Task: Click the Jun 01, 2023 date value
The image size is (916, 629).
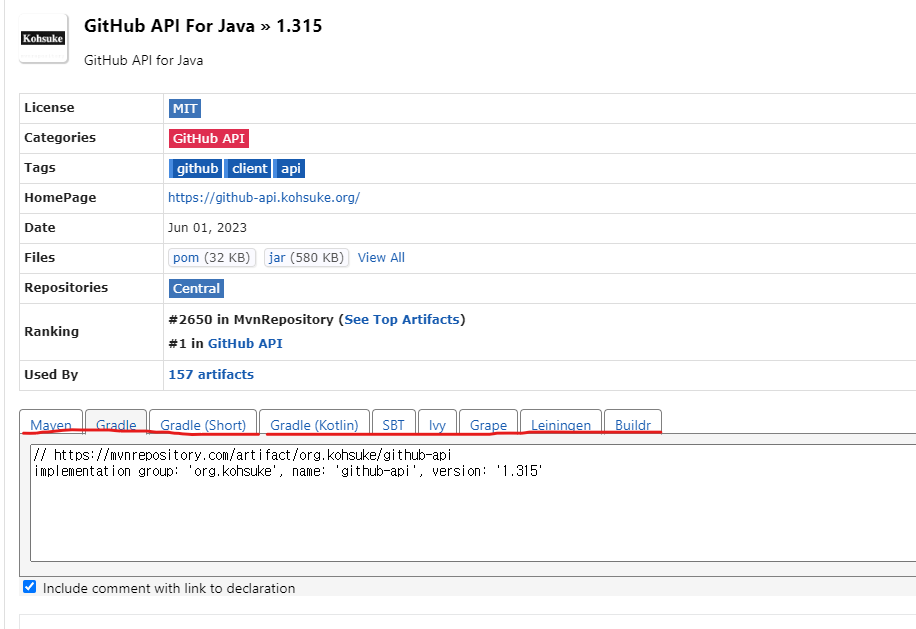Action: (207, 228)
